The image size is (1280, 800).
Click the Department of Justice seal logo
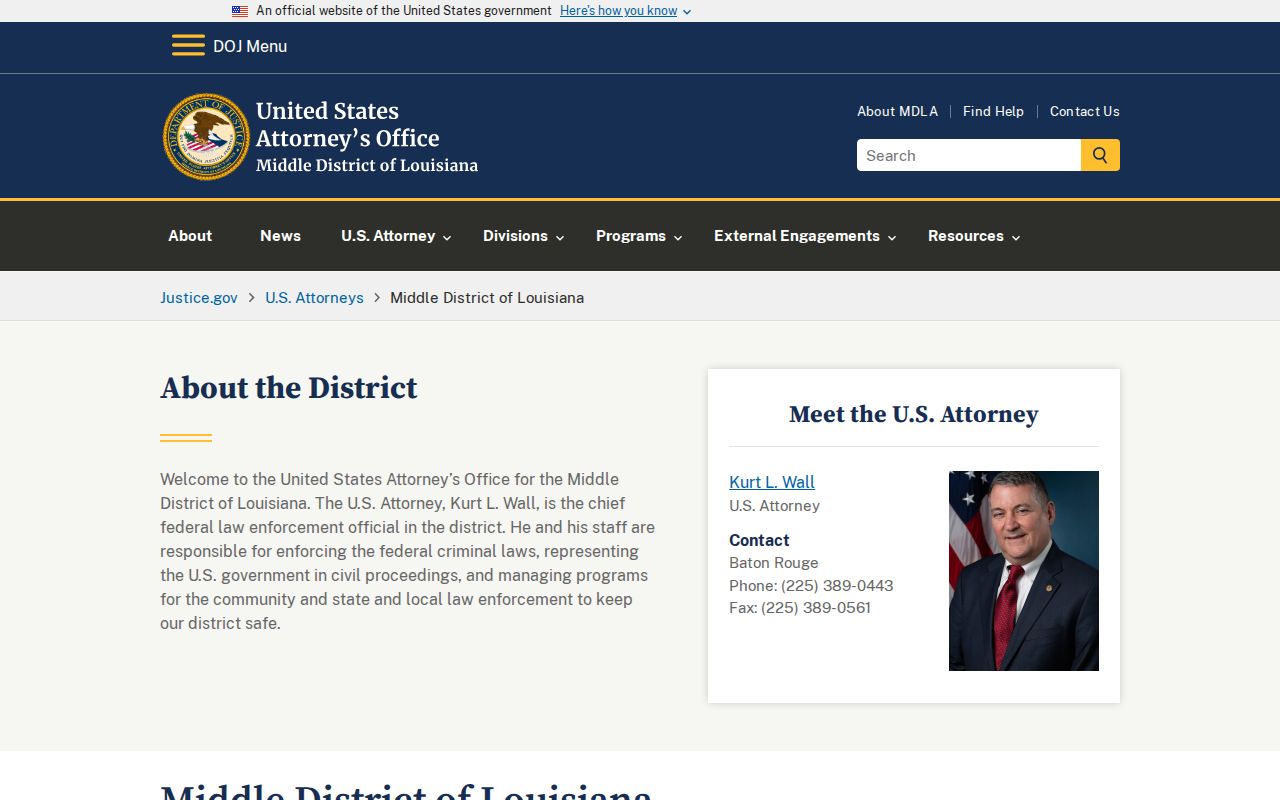206,137
